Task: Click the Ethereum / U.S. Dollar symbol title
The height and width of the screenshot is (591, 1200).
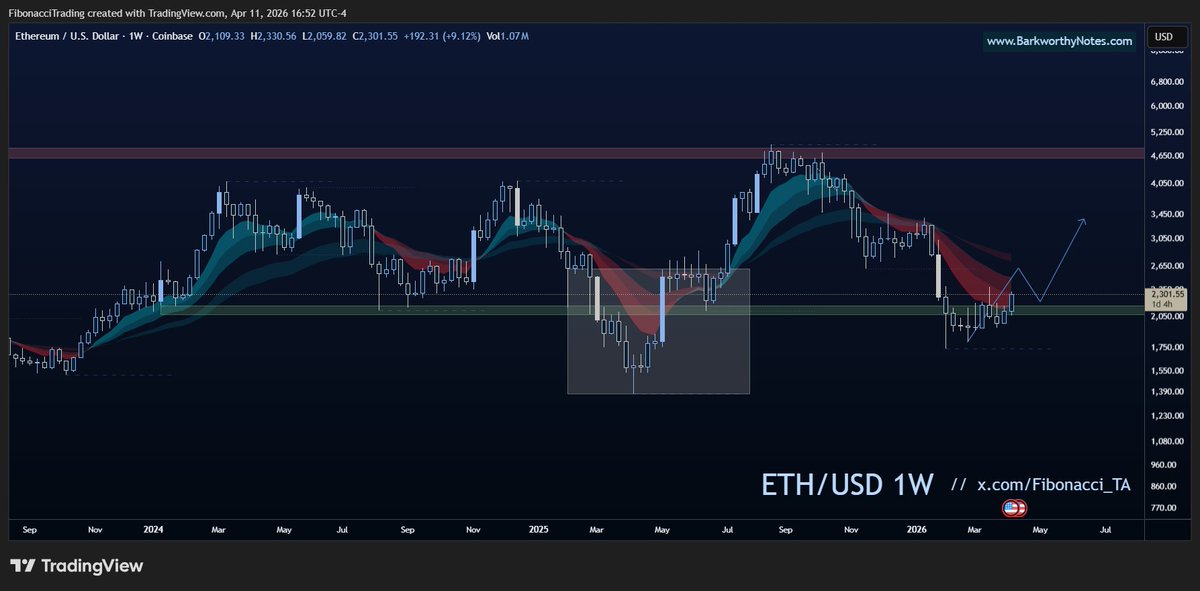Action: [65, 36]
